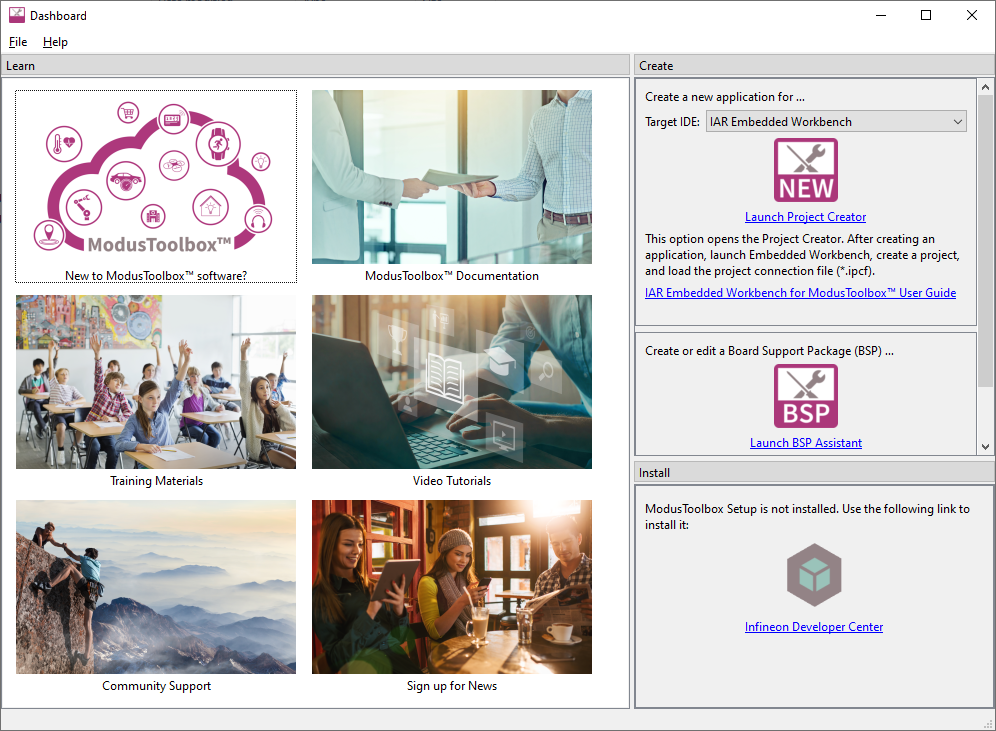
Task: Click the BSP Assistant icon
Action: pyautogui.click(x=805, y=396)
